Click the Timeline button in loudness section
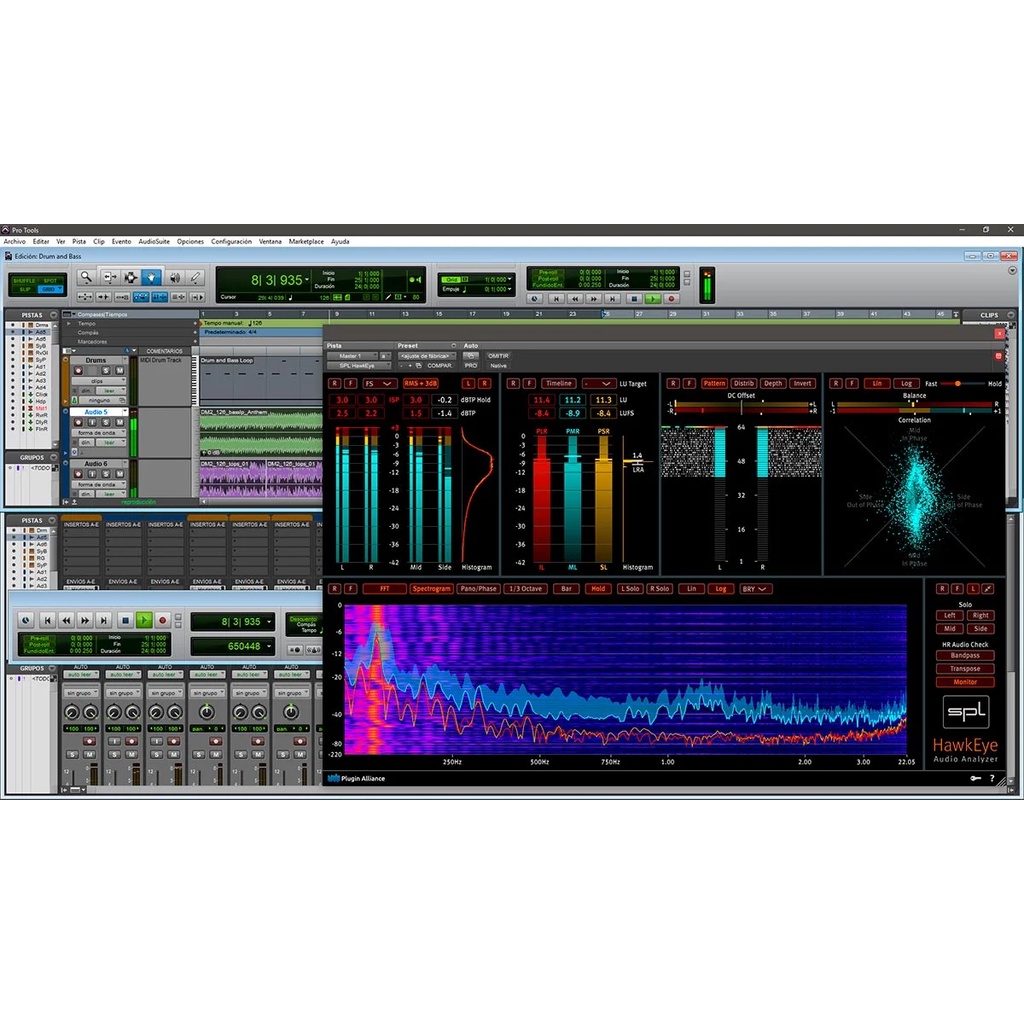The width and height of the screenshot is (1024, 1024). point(558,383)
